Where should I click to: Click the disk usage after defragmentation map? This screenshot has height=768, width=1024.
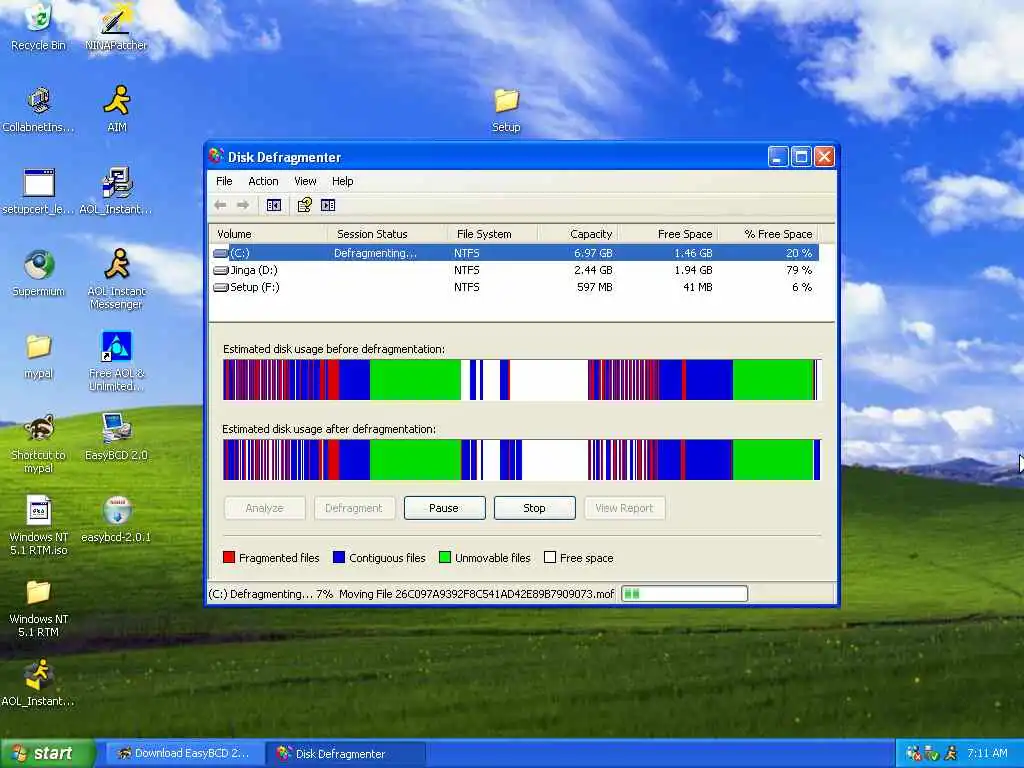point(521,460)
